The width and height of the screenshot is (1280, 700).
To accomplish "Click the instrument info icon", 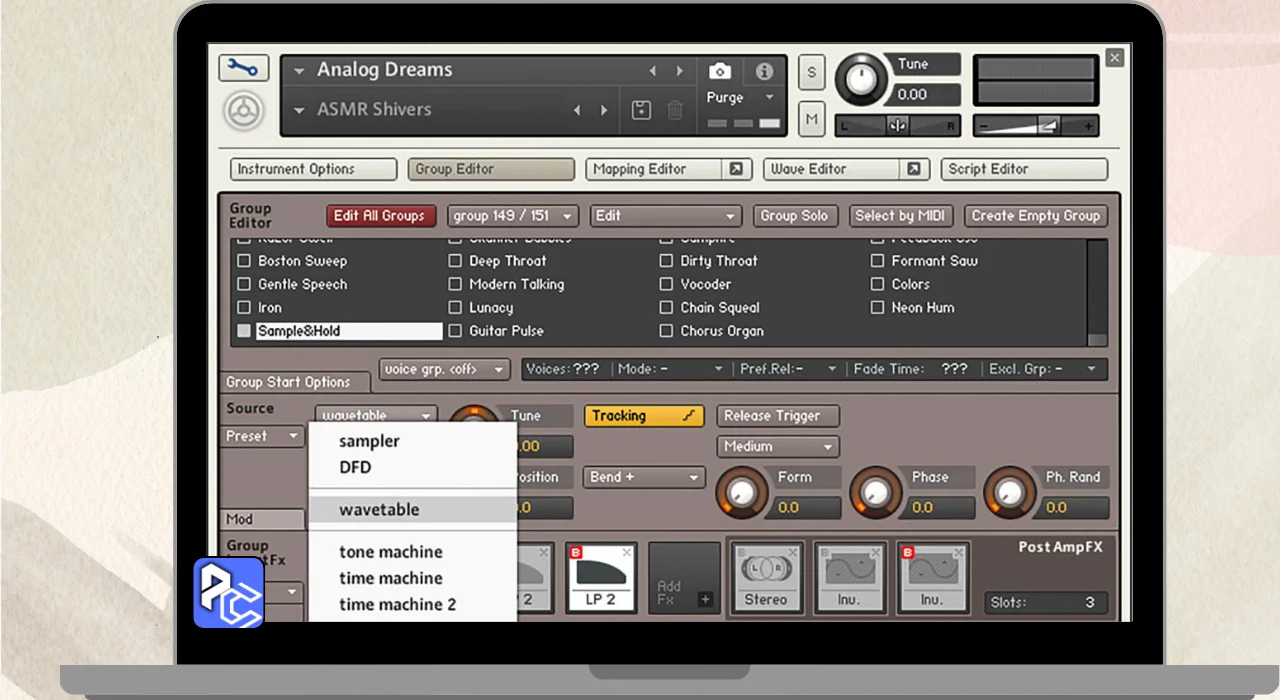I will coord(764,71).
